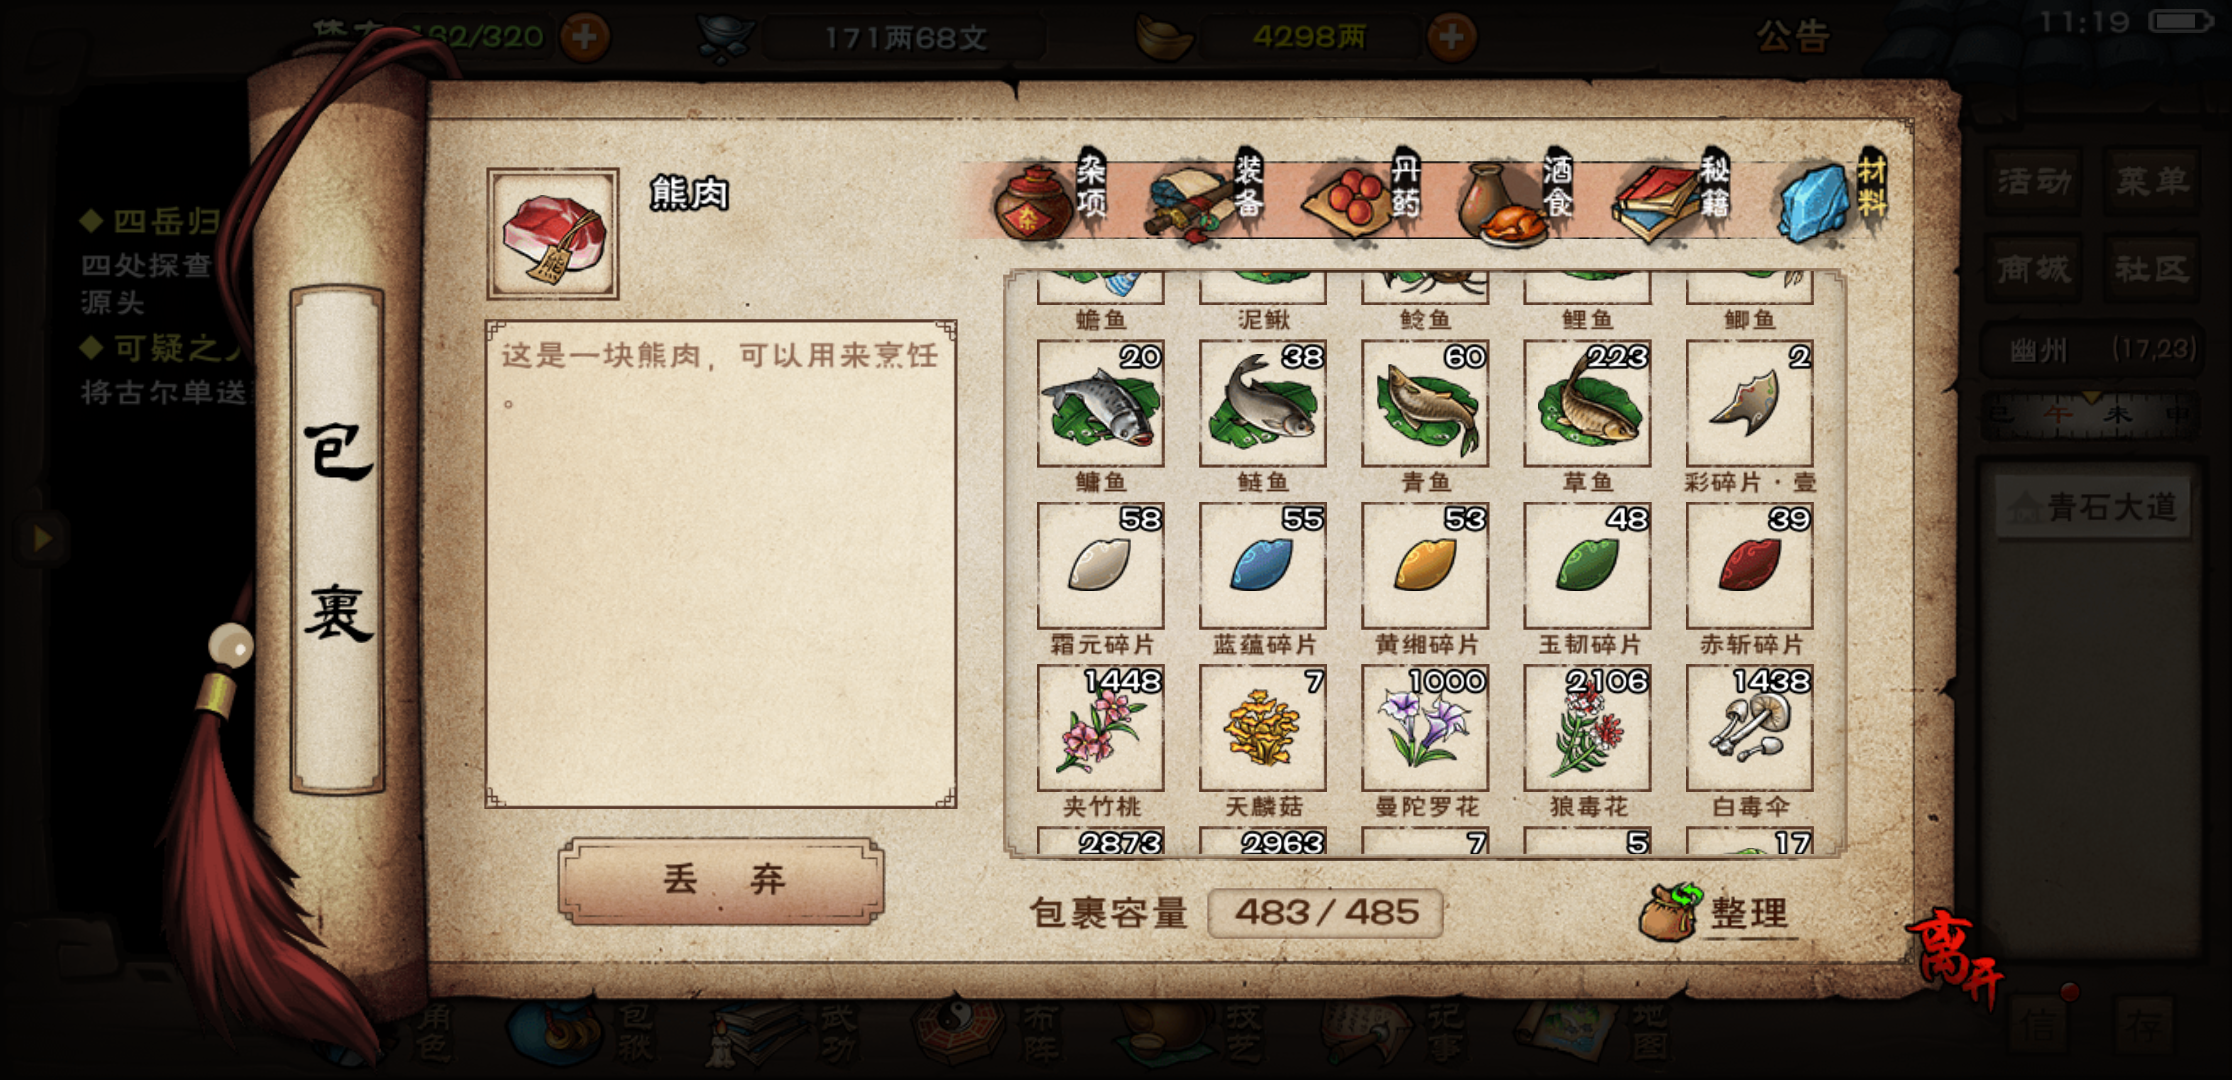Select the 鳙鱼 fish item

pos(1100,404)
